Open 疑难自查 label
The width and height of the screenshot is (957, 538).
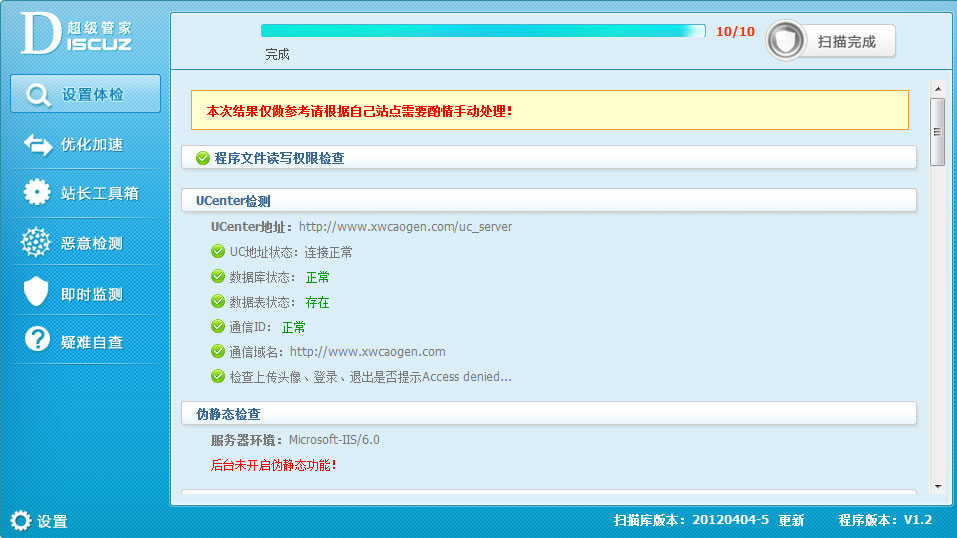(92, 343)
